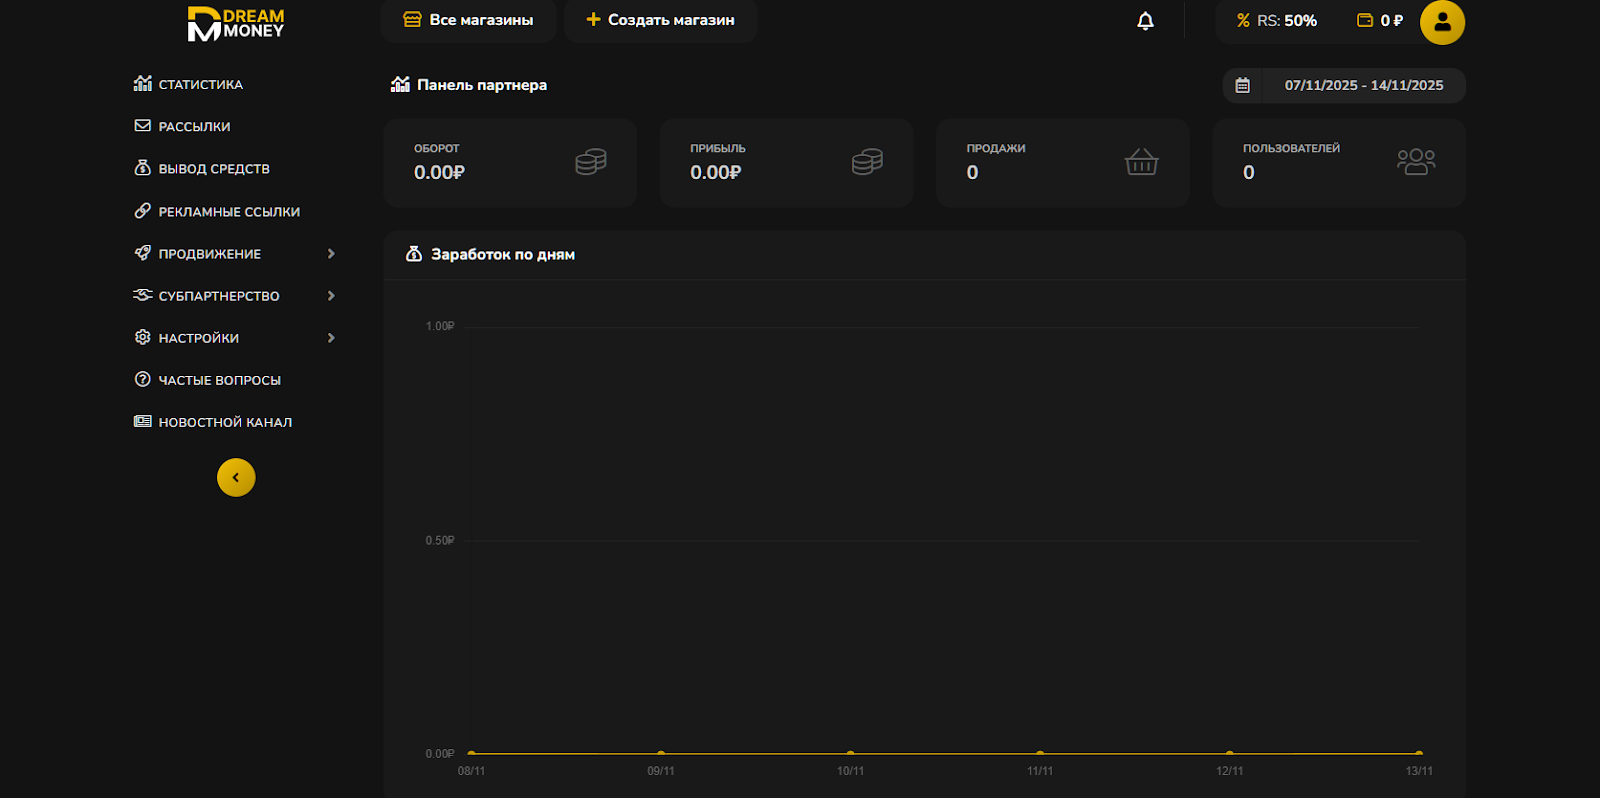1600x798 pixels.
Task: Open the date range picker field
Action: (x=1363, y=86)
